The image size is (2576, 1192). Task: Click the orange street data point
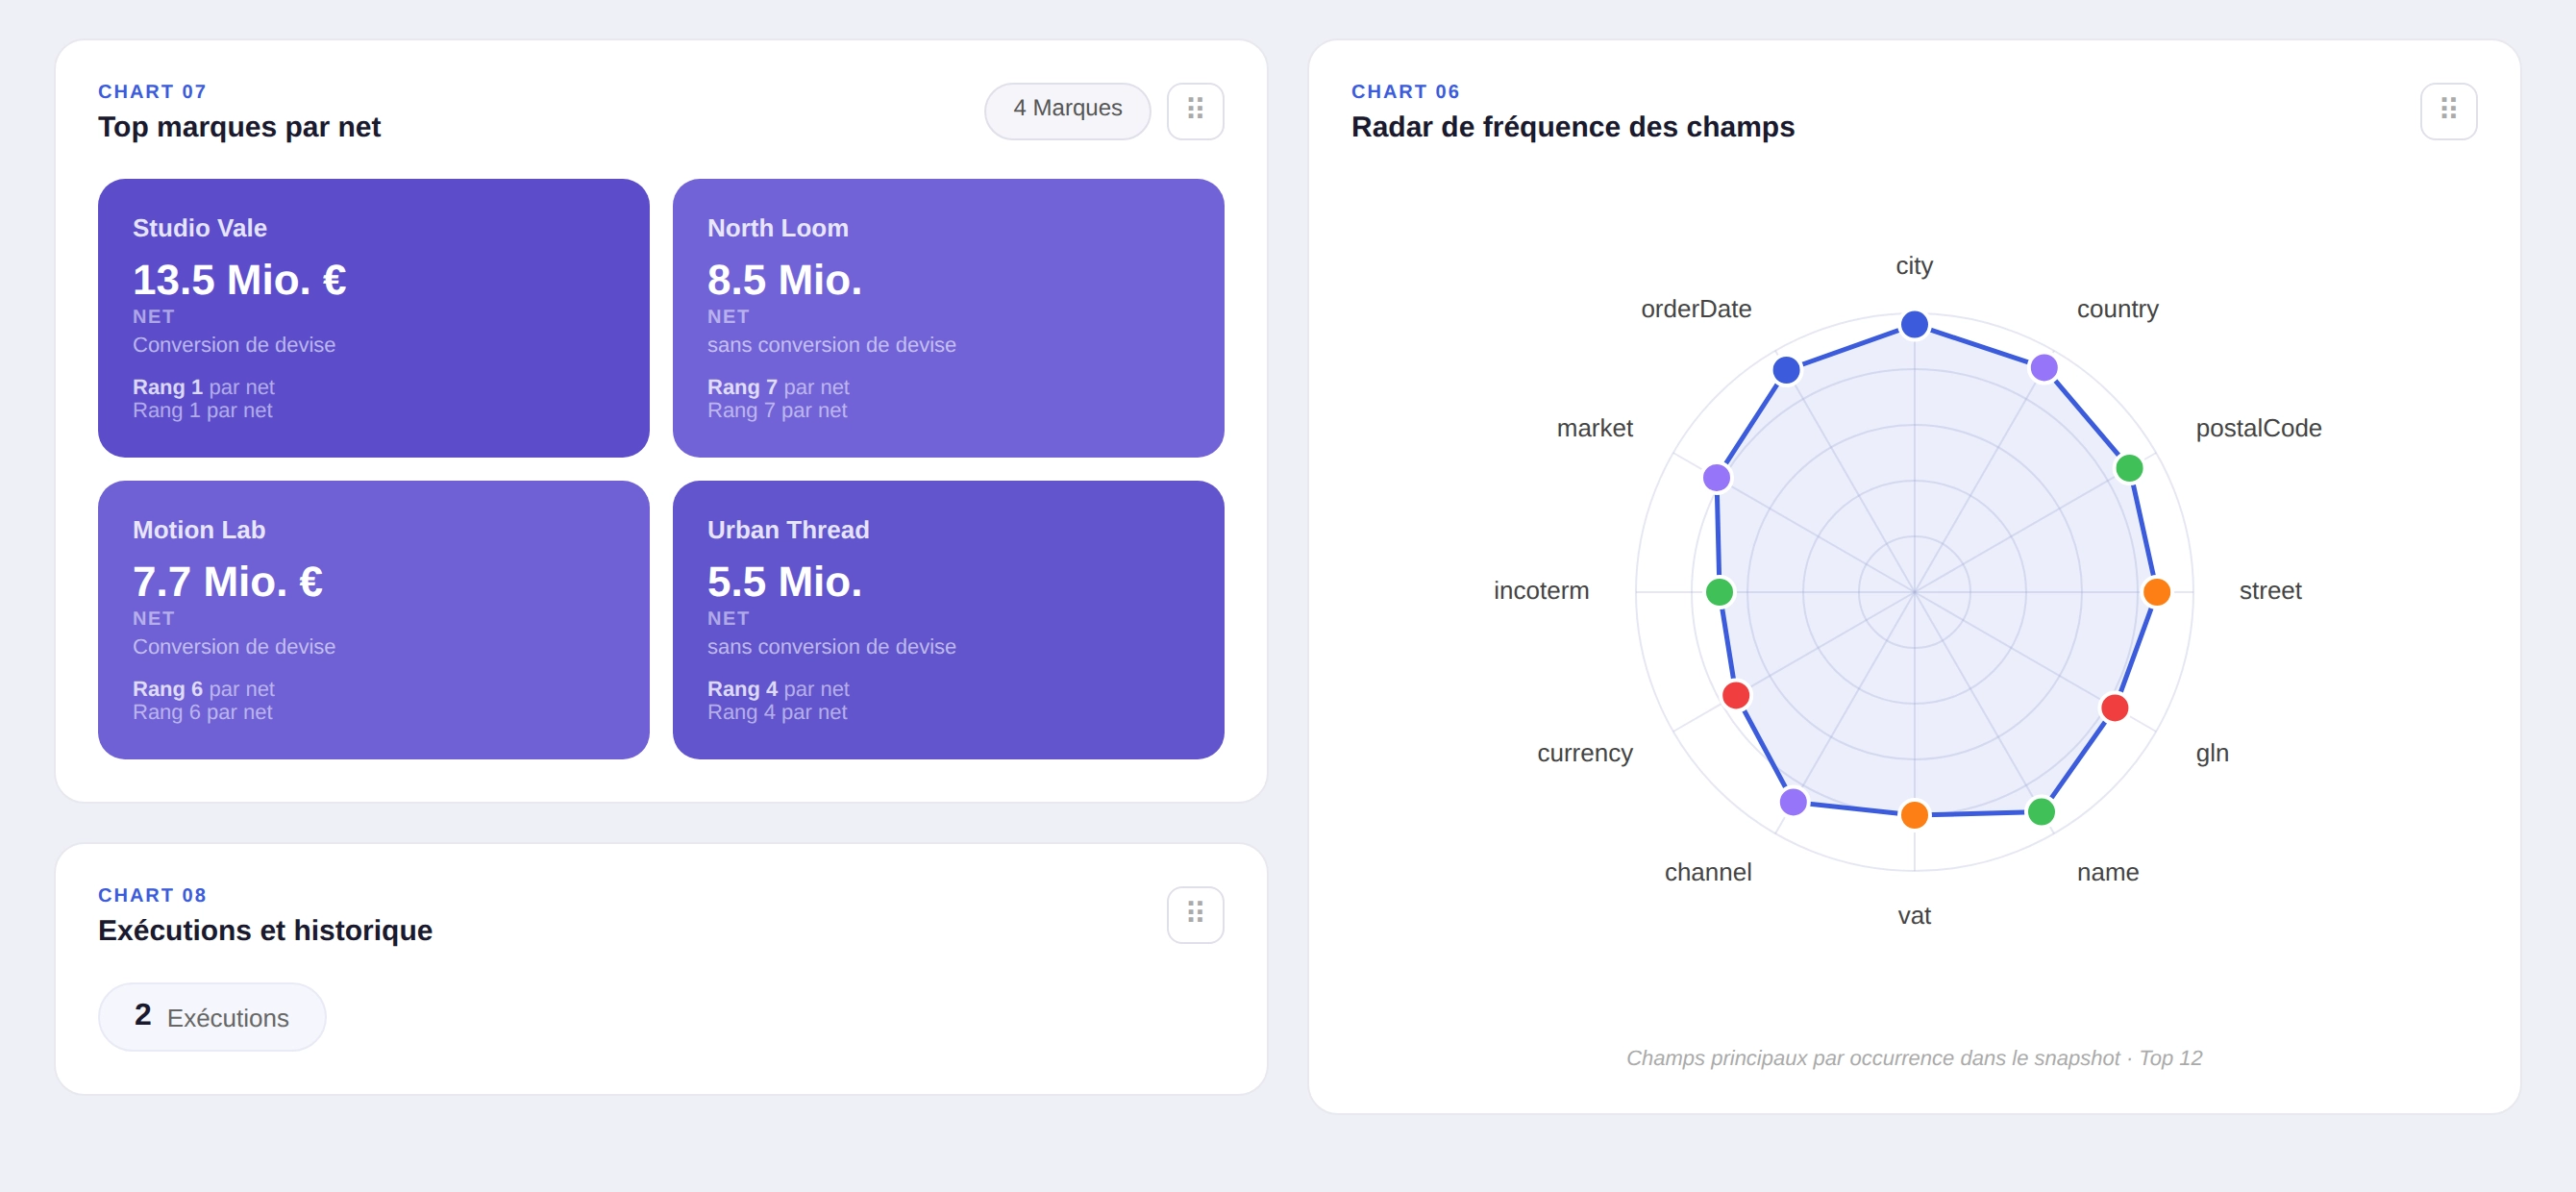click(x=2156, y=593)
